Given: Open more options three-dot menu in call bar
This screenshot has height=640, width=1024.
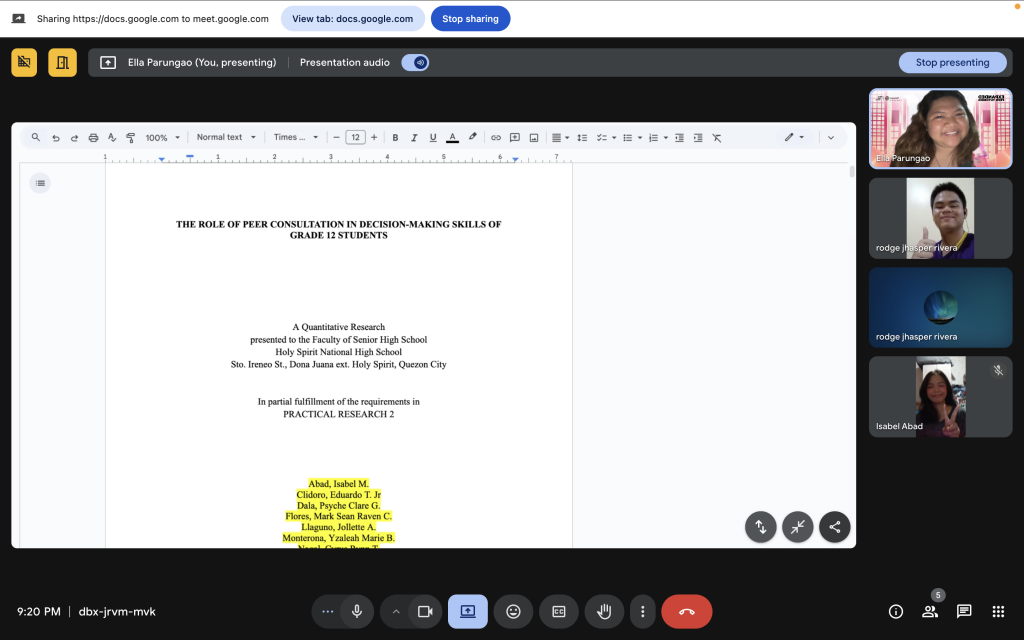Looking at the screenshot, I should (x=643, y=611).
